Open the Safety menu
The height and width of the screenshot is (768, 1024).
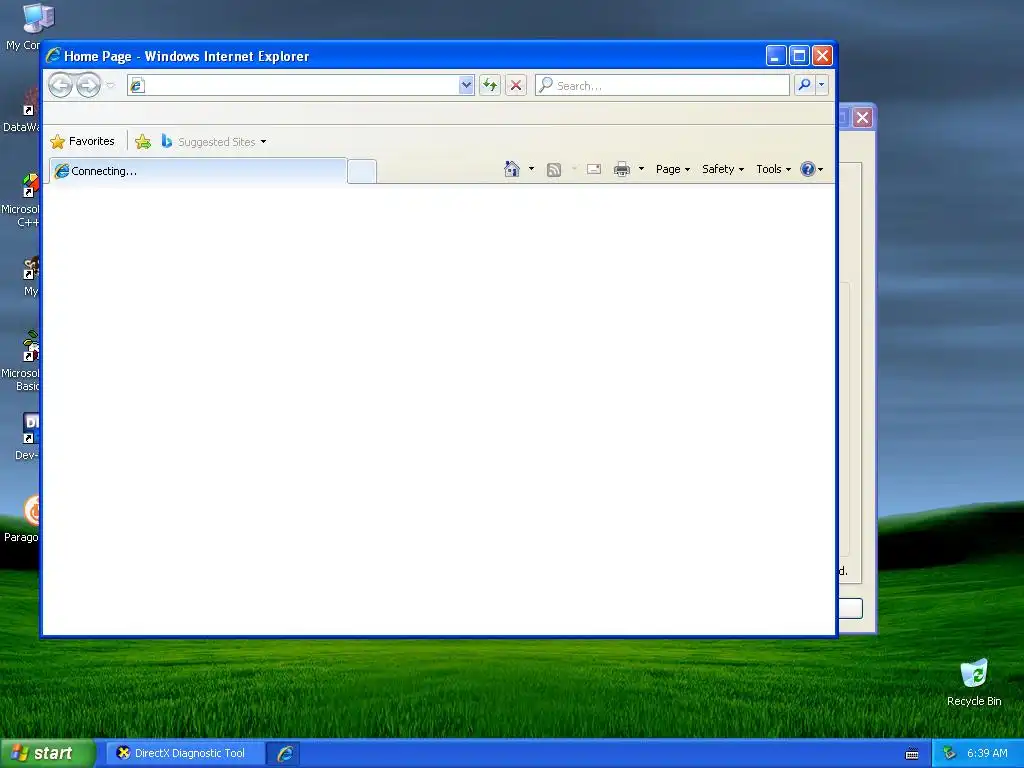click(x=723, y=169)
